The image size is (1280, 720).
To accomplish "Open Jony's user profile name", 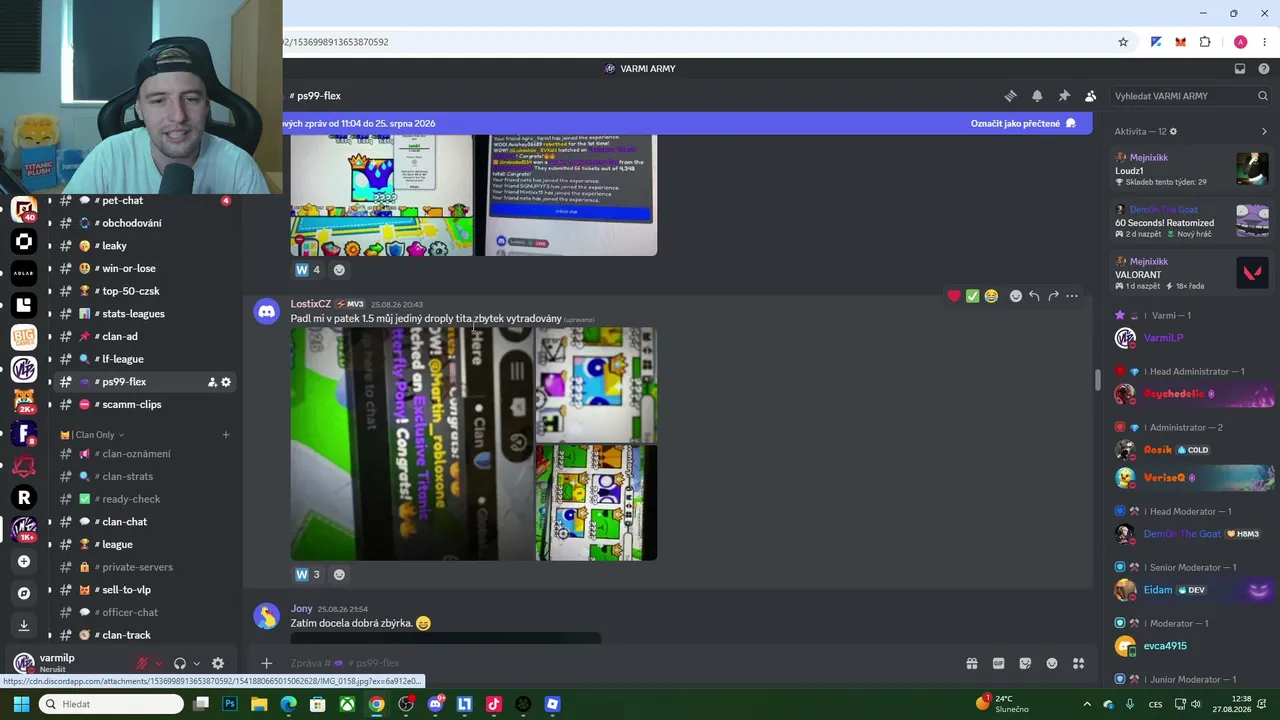I will click(x=302, y=608).
